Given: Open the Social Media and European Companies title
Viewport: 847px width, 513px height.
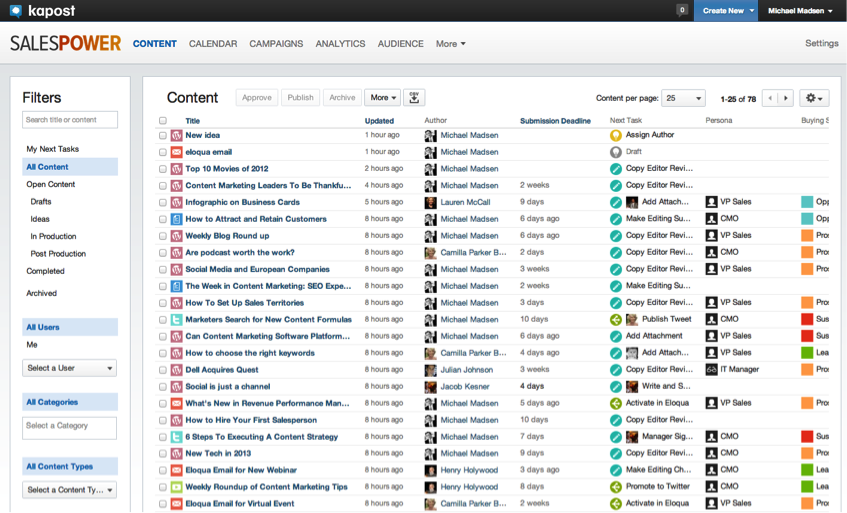Looking at the screenshot, I should point(257,269).
